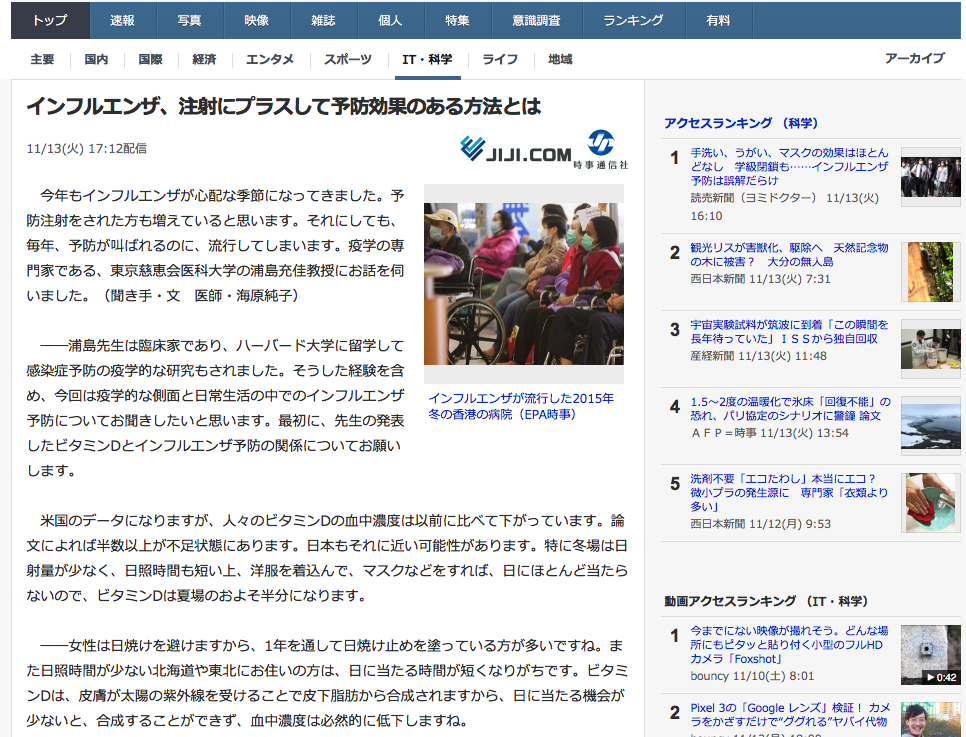The width and height of the screenshot is (966, 737).
Task: Switch to the 映像 tab
Action: pyautogui.click(x=257, y=20)
